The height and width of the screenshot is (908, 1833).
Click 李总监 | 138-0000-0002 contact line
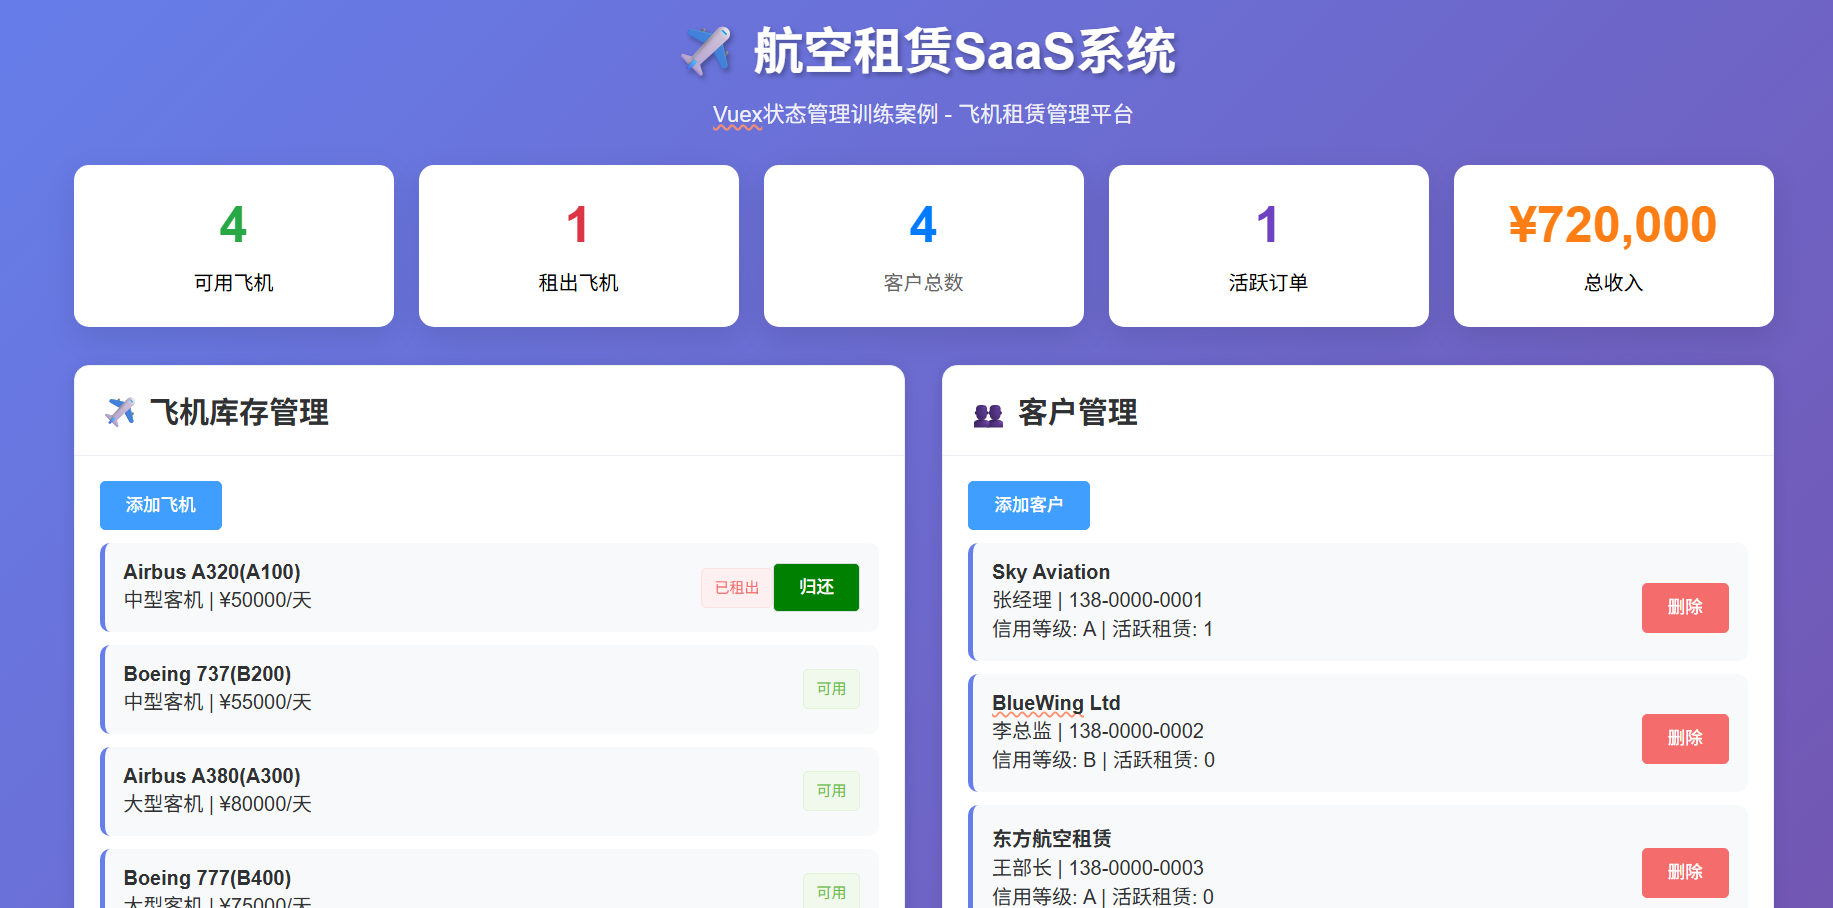tap(1098, 731)
